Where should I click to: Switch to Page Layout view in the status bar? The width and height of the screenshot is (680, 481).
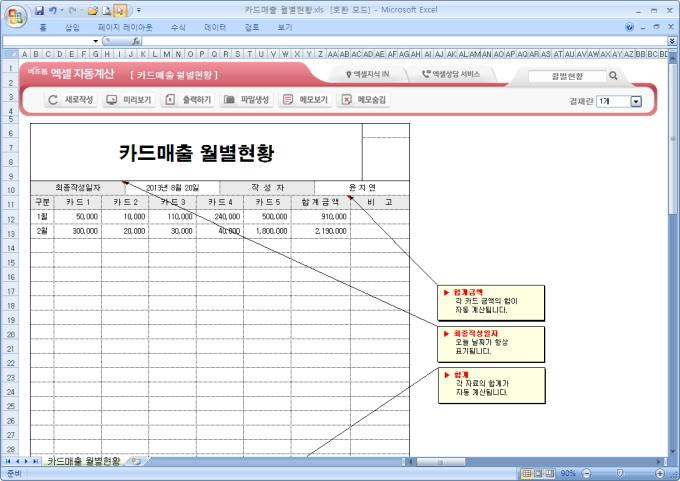pos(539,473)
